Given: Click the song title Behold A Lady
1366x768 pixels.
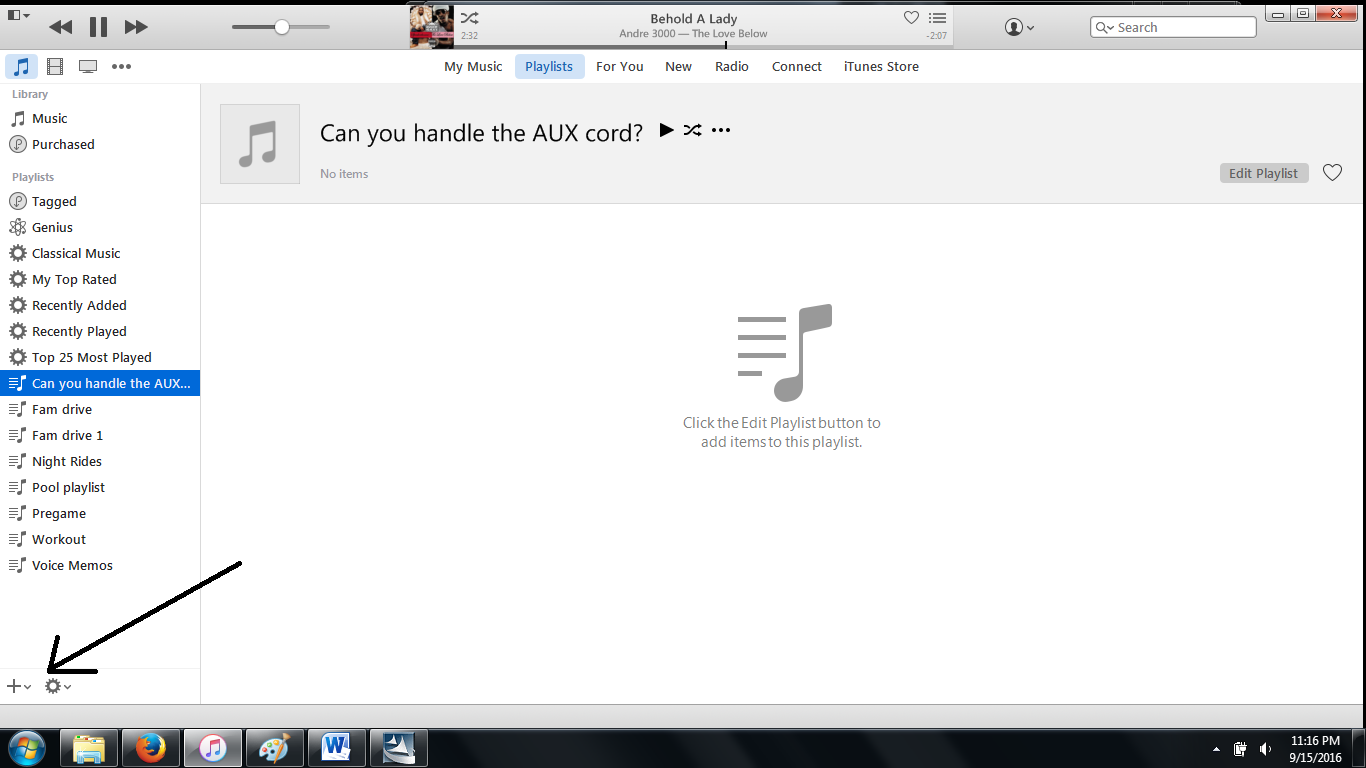Looking at the screenshot, I should click(x=694, y=18).
